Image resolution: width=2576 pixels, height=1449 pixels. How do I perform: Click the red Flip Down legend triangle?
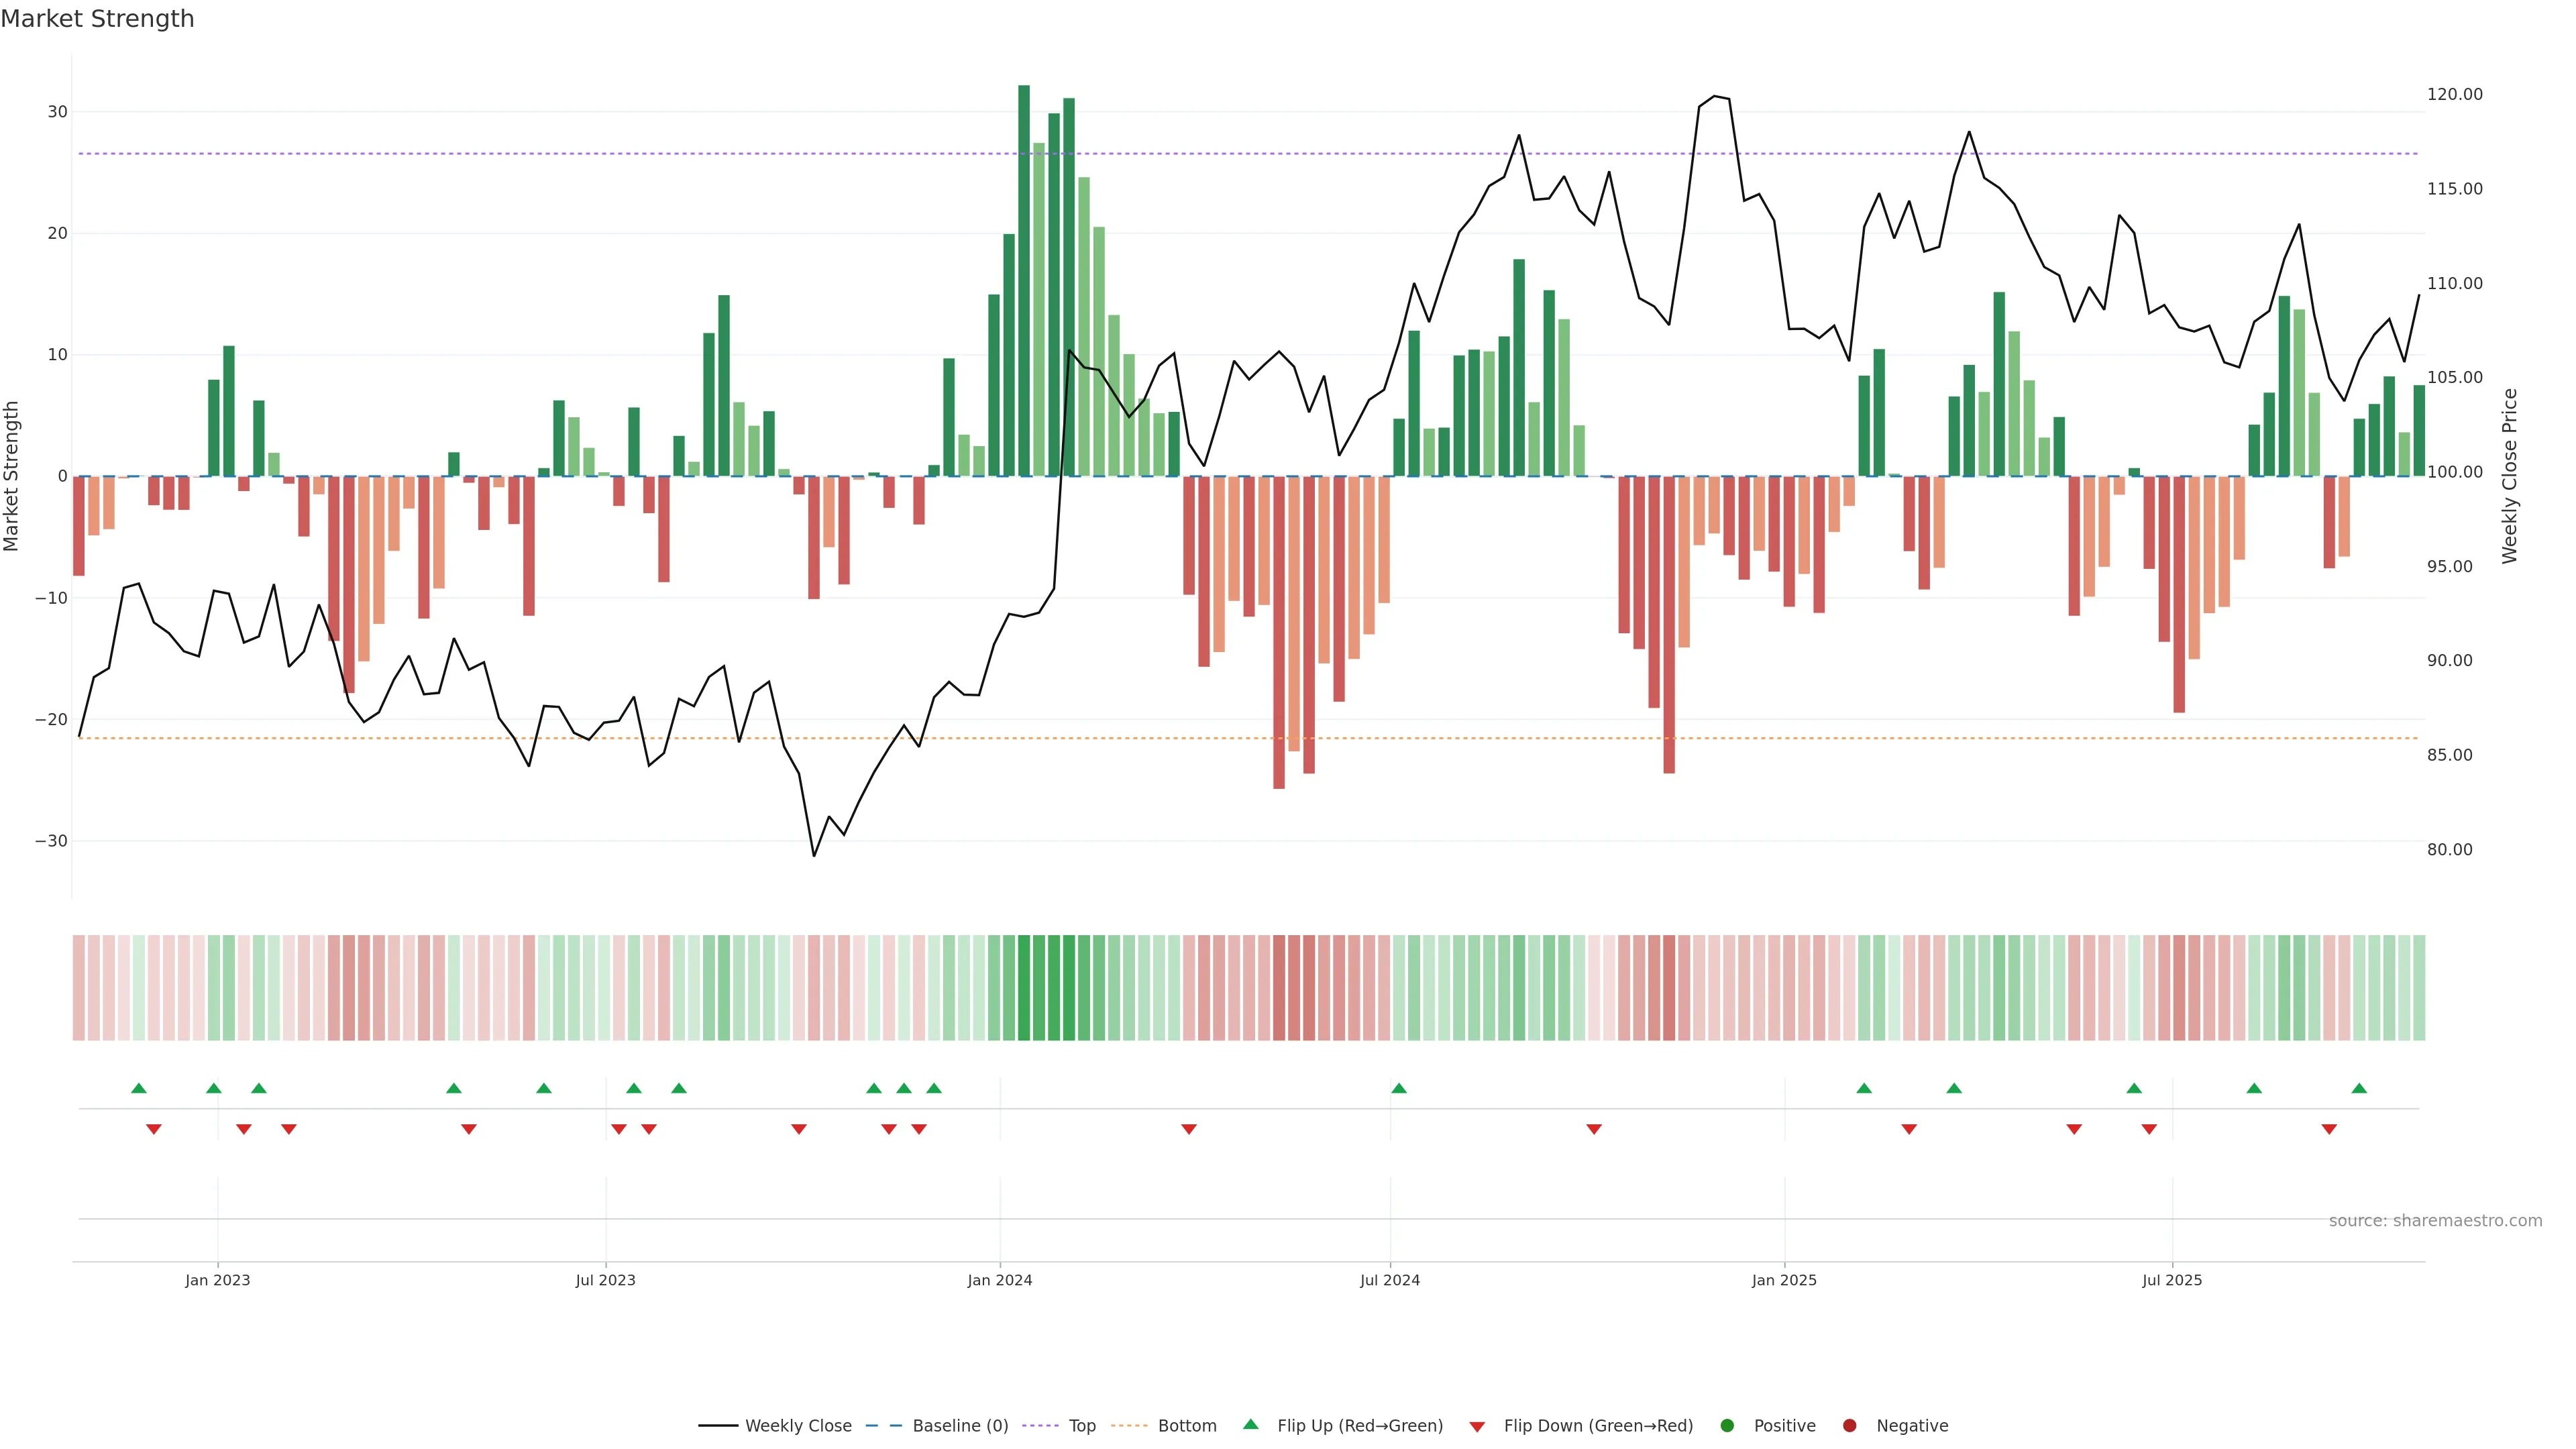(1477, 1426)
